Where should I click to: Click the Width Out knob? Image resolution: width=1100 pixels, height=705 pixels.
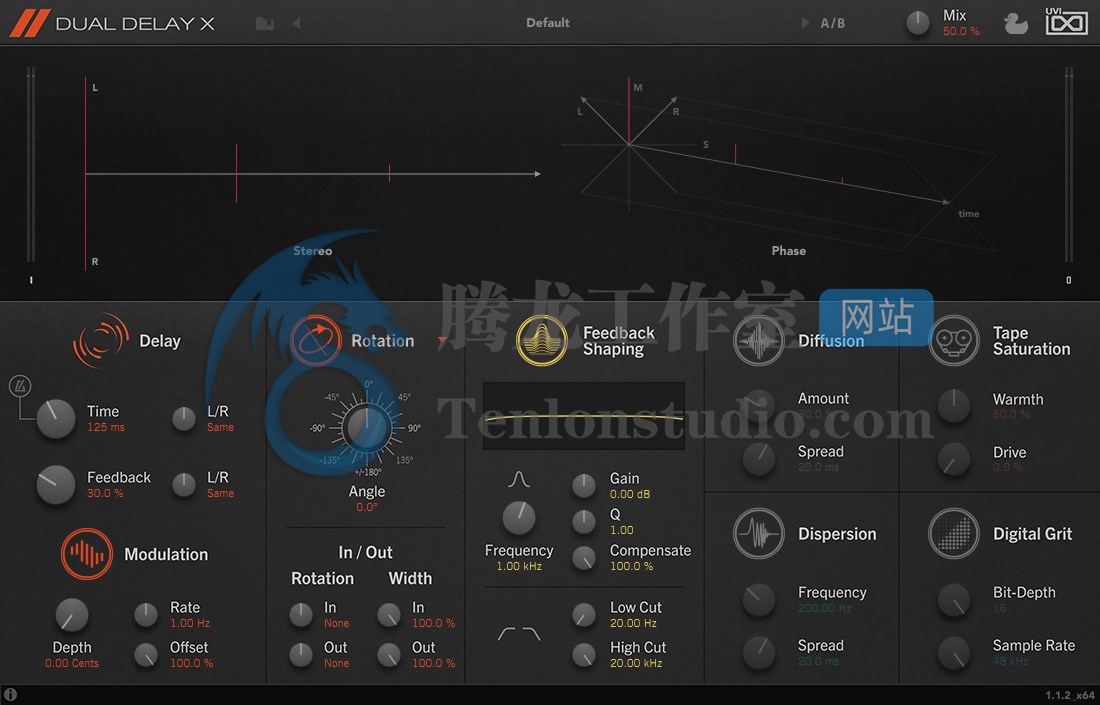[x=389, y=655]
